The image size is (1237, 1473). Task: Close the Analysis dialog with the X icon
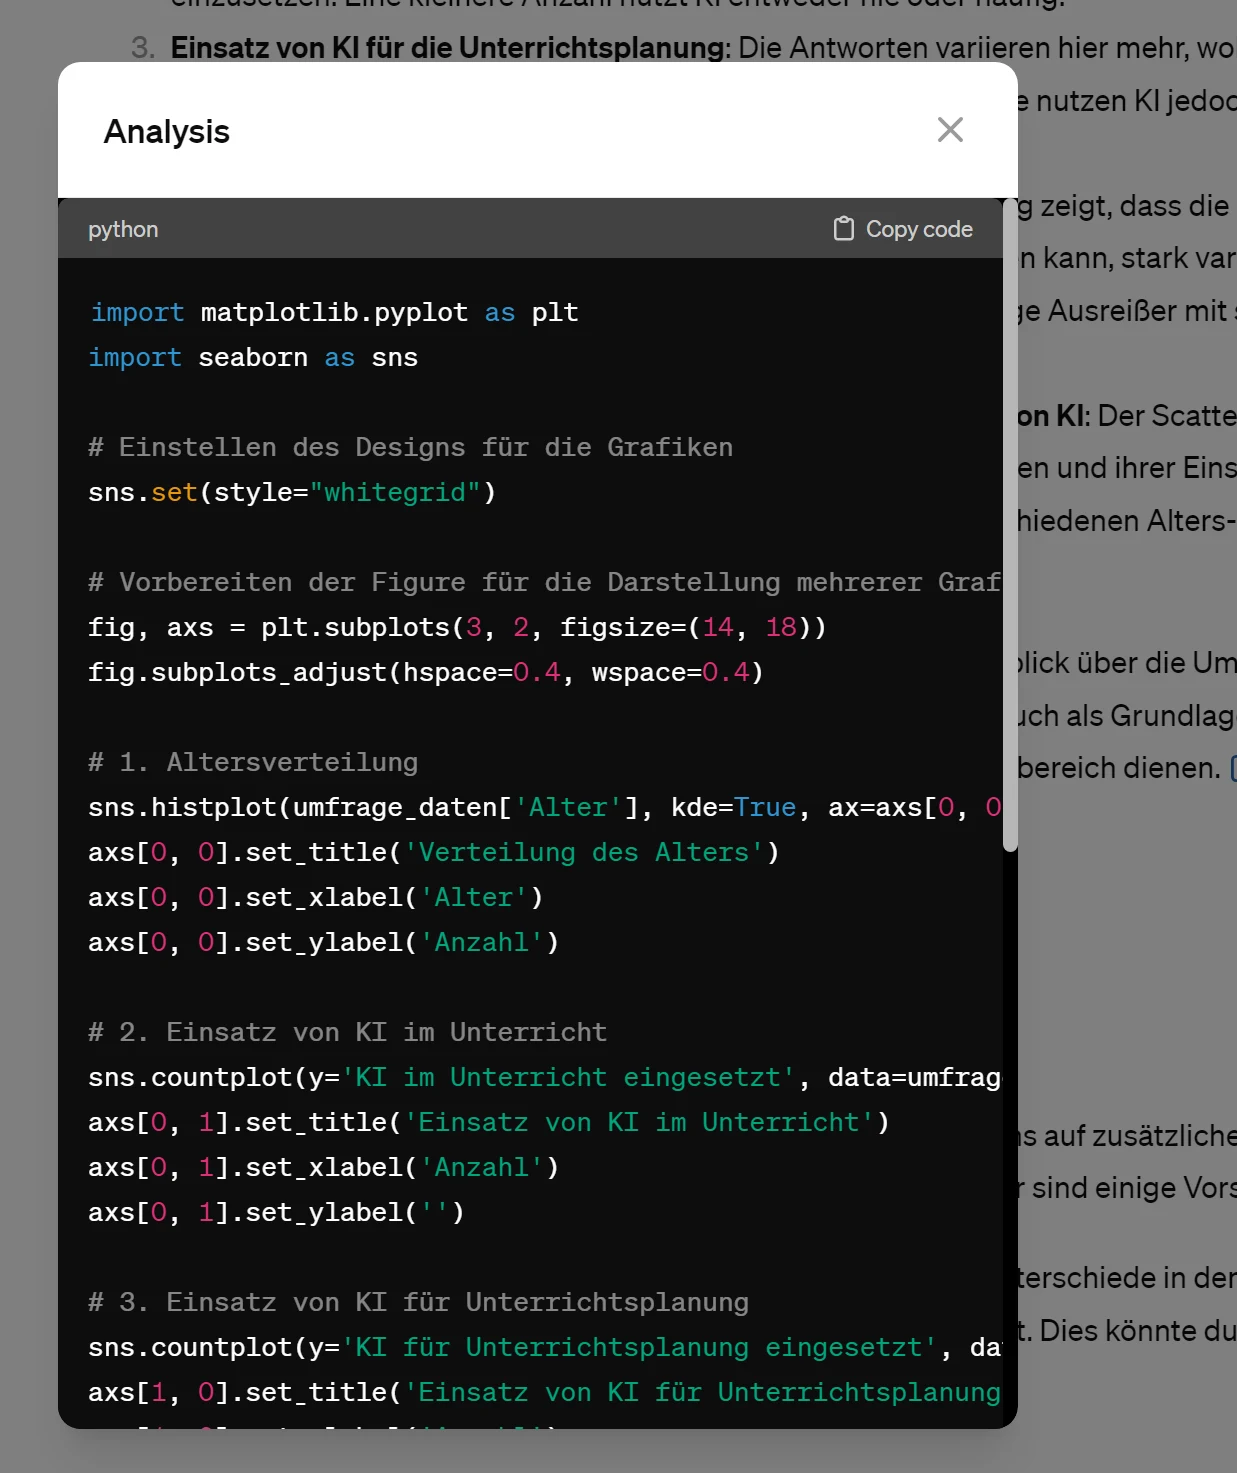[x=950, y=130]
